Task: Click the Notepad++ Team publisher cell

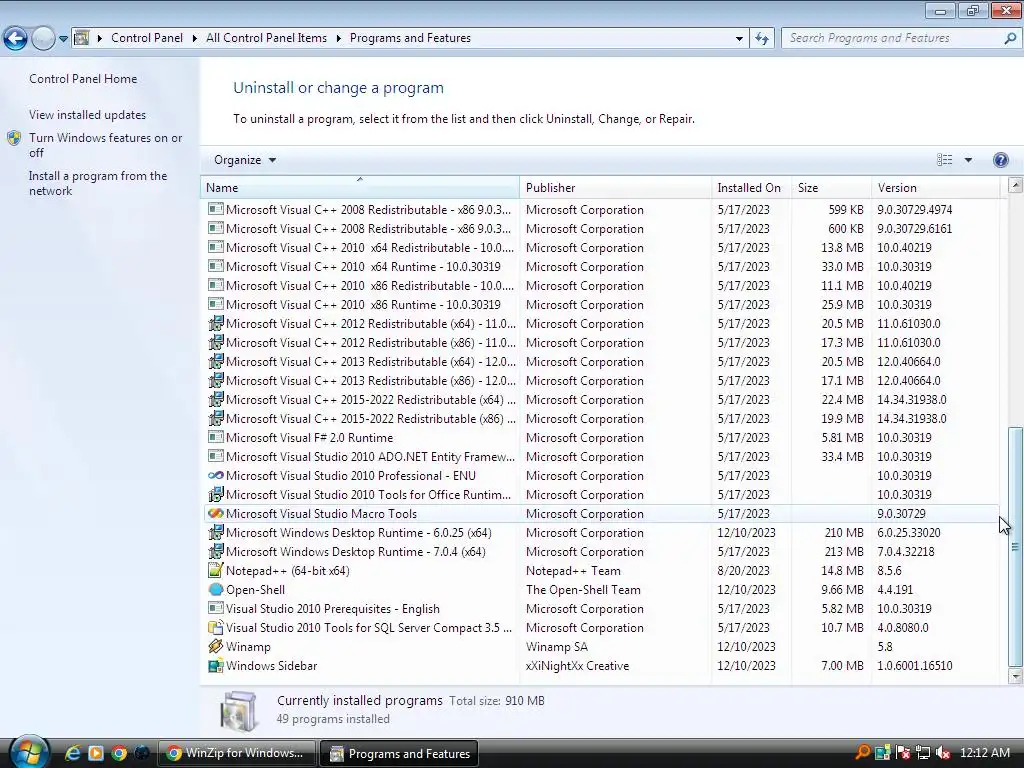Action: pos(573,570)
